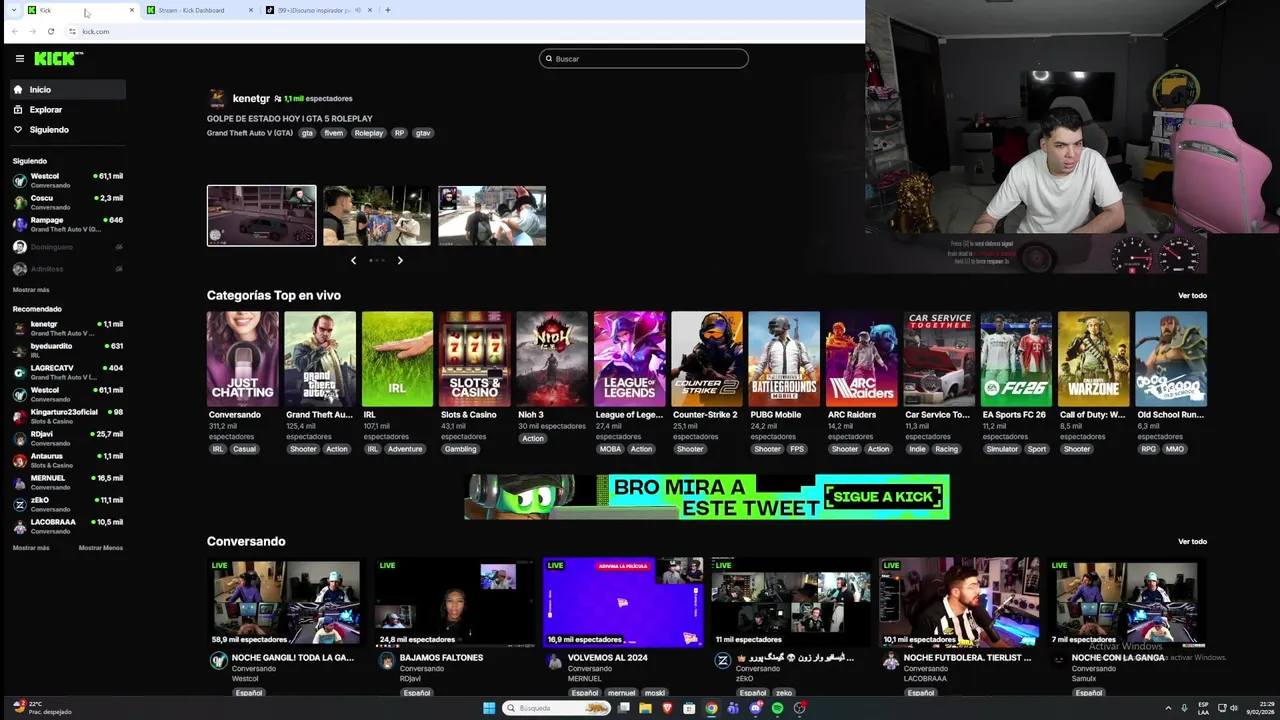Open Westcol in Siguiendo list
The height and width of the screenshot is (720, 1280).
[68, 180]
